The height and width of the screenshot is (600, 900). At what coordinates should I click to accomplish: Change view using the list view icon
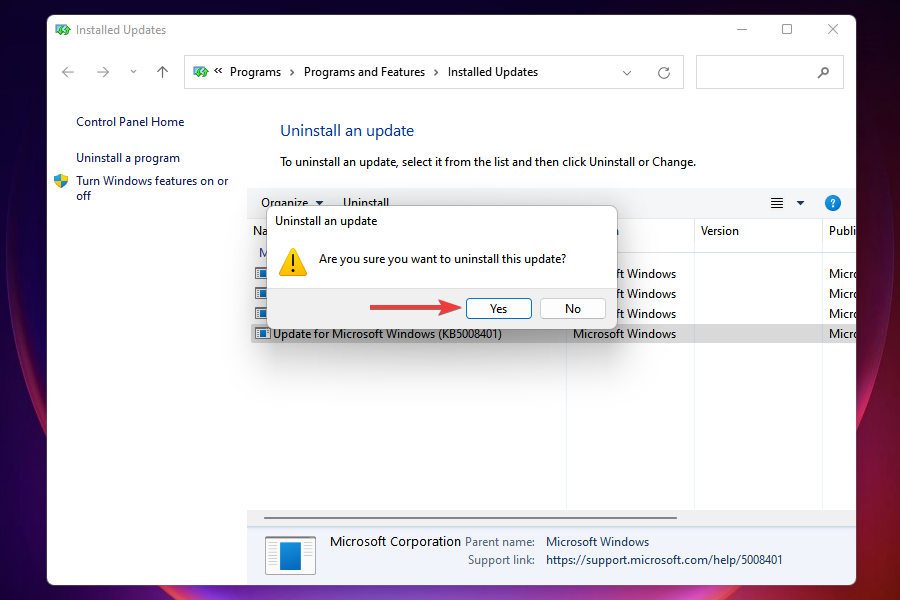click(x=777, y=203)
